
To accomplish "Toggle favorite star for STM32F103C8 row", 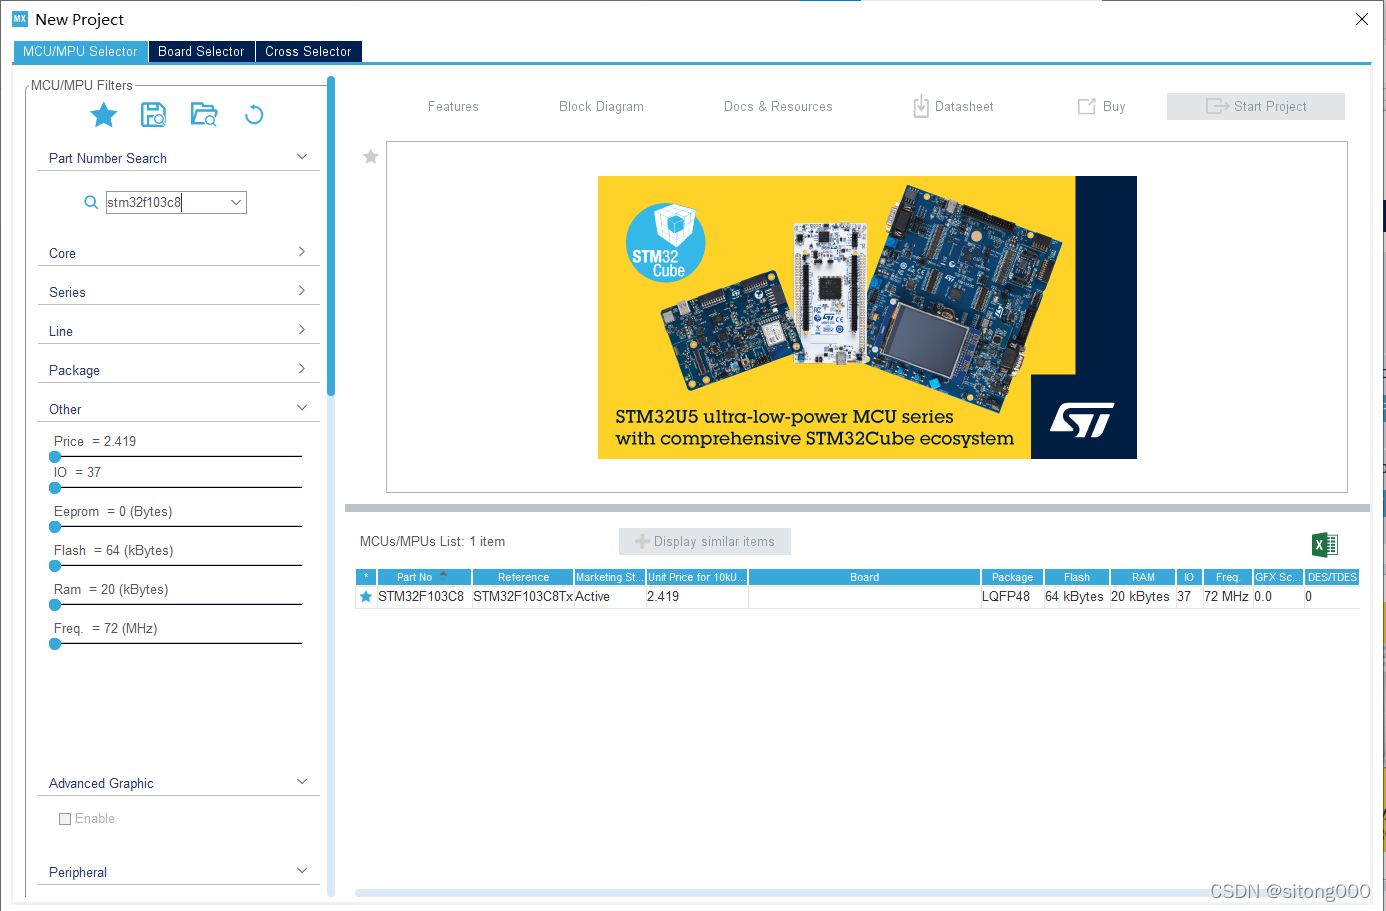I will [366, 597].
